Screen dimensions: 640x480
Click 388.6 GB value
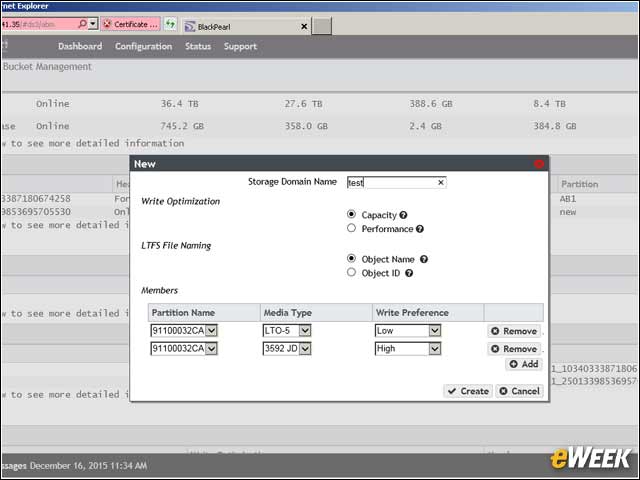pyautogui.click(x=431, y=104)
